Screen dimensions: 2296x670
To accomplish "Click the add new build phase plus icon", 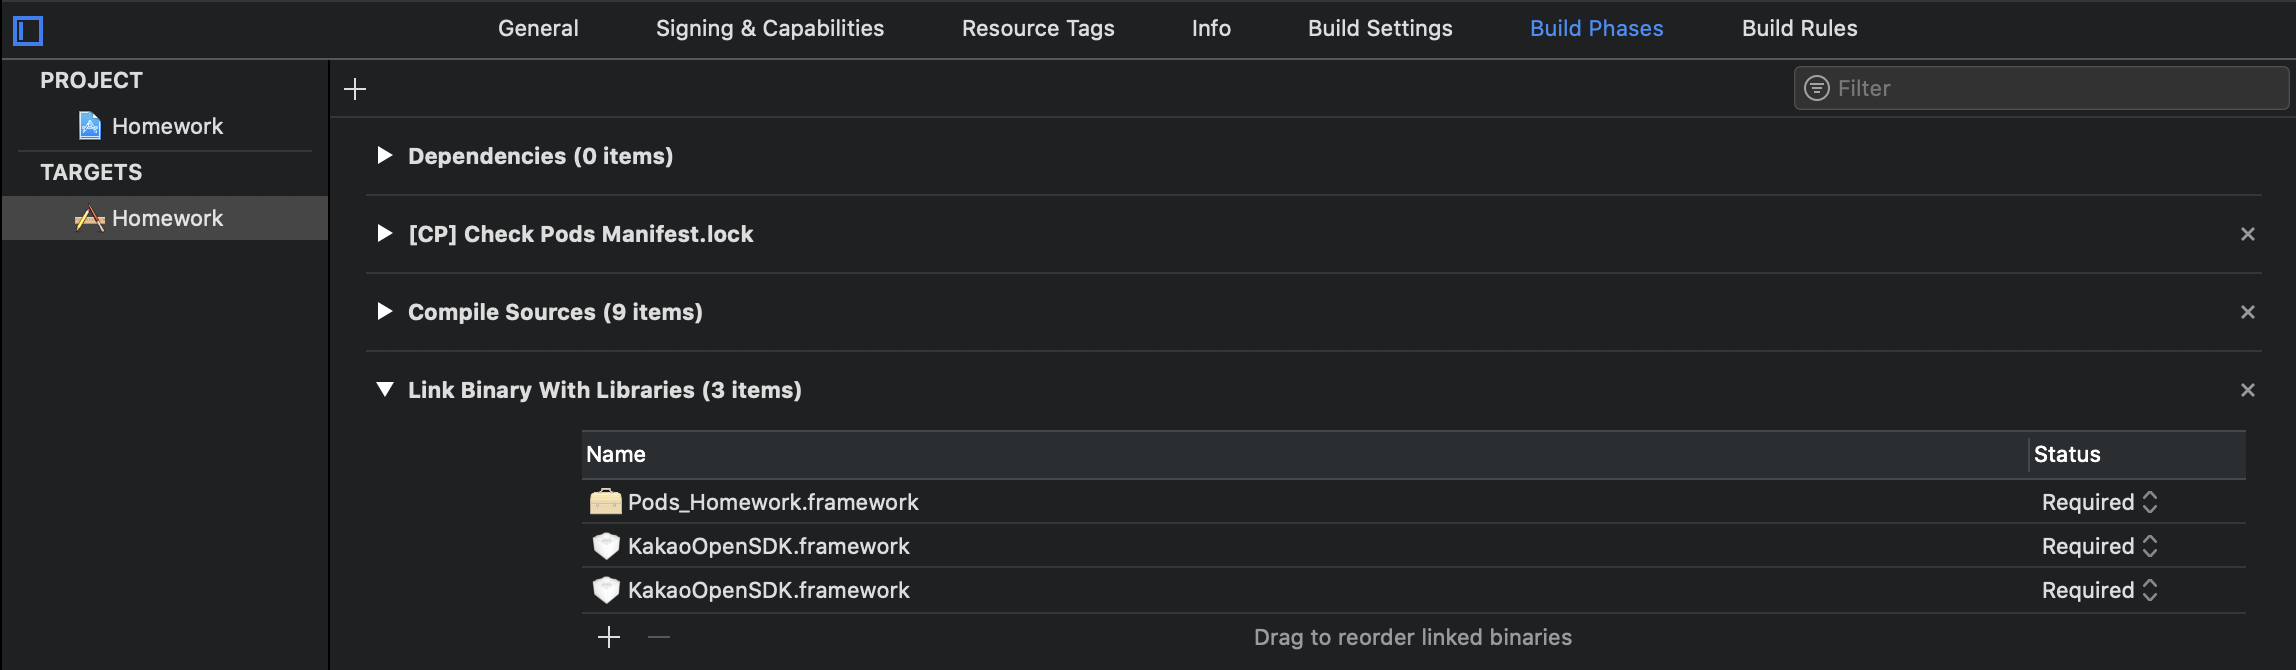I will point(355,89).
